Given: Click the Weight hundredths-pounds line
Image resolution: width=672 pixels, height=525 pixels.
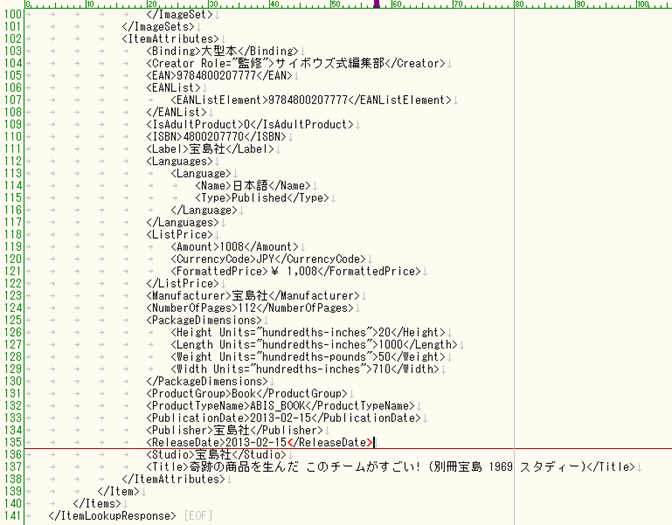Looking at the screenshot, I should tap(308, 357).
